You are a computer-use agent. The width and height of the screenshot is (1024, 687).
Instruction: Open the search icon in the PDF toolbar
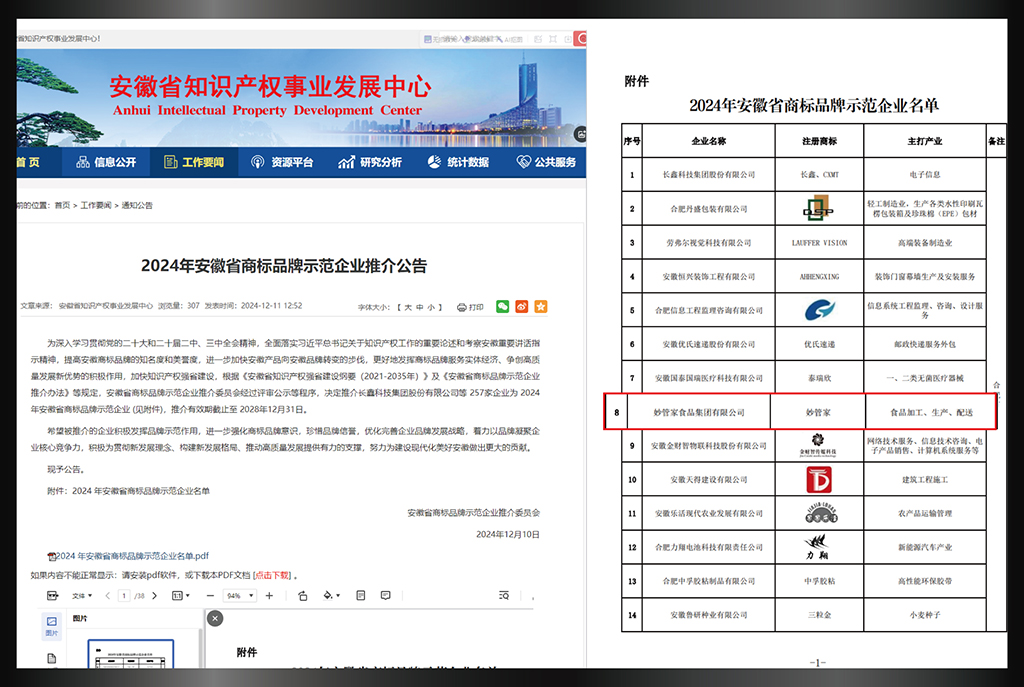click(504, 596)
